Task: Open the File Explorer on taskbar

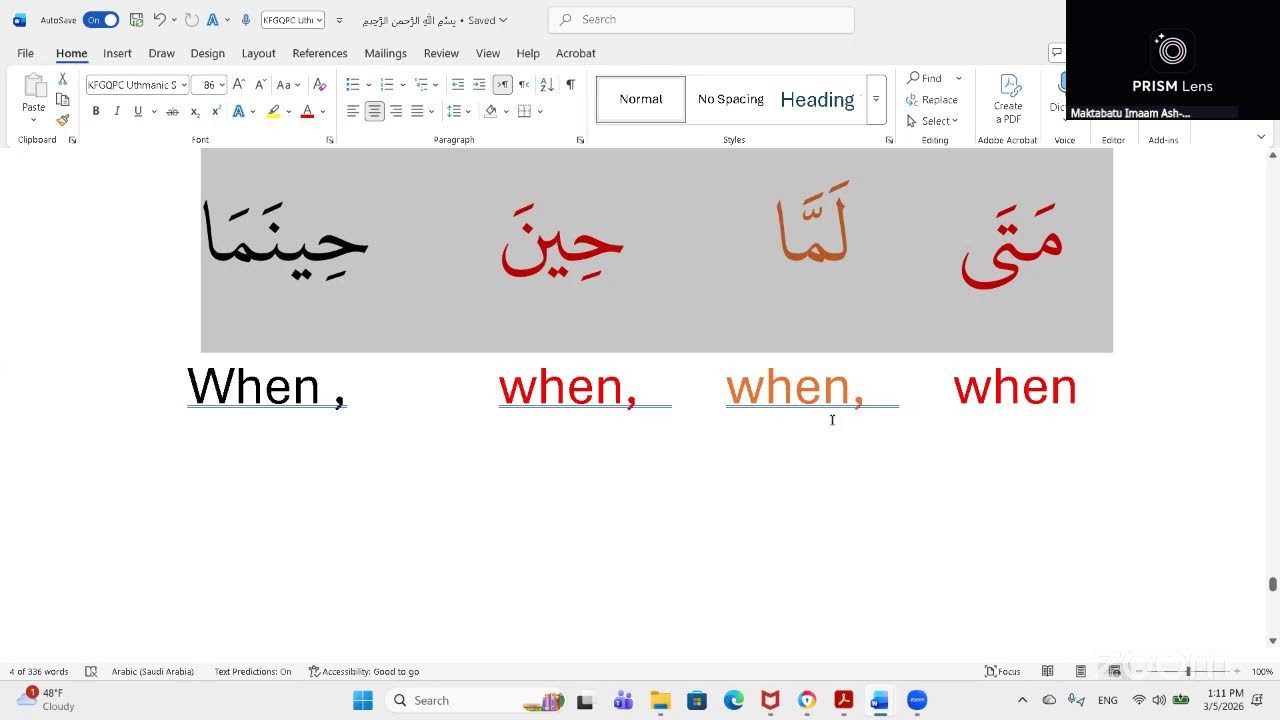Action: (660, 700)
